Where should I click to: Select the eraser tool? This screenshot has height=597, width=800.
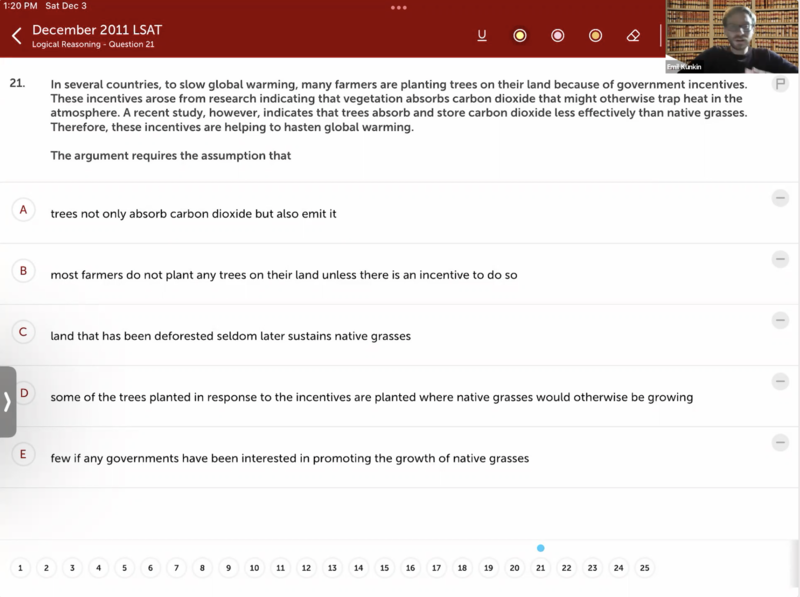tap(633, 36)
